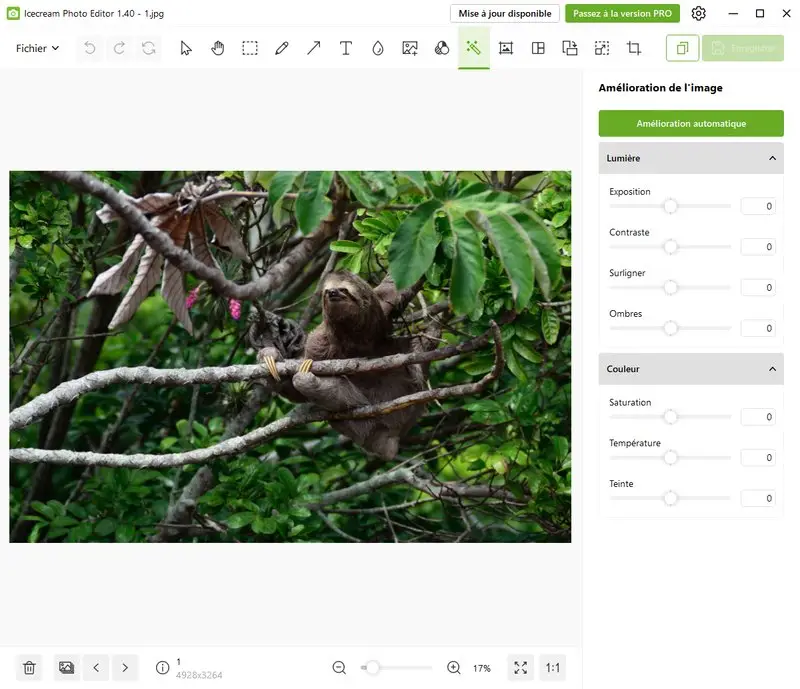The image size is (800, 689).
Task: Select the blur drop tool
Action: pos(378,48)
